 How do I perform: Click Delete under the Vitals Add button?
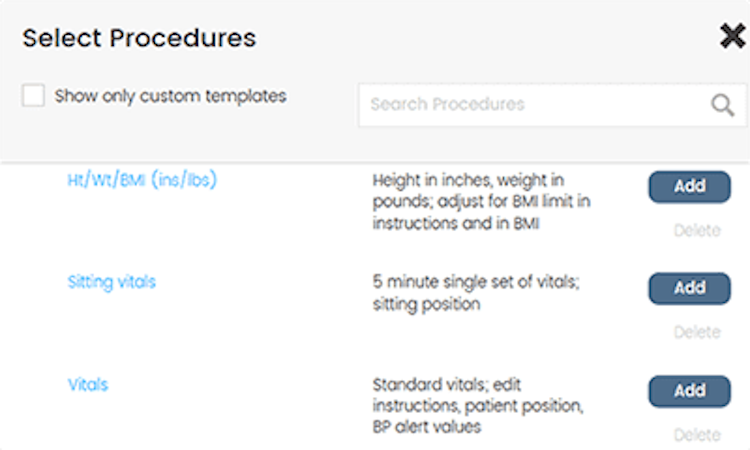[x=696, y=434]
